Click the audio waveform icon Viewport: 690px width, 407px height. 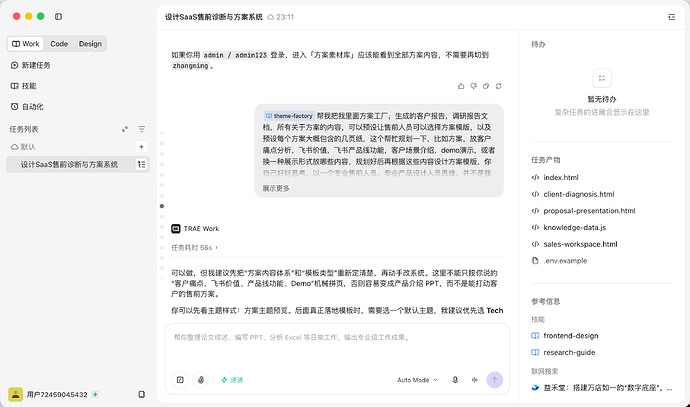click(x=474, y=380)
